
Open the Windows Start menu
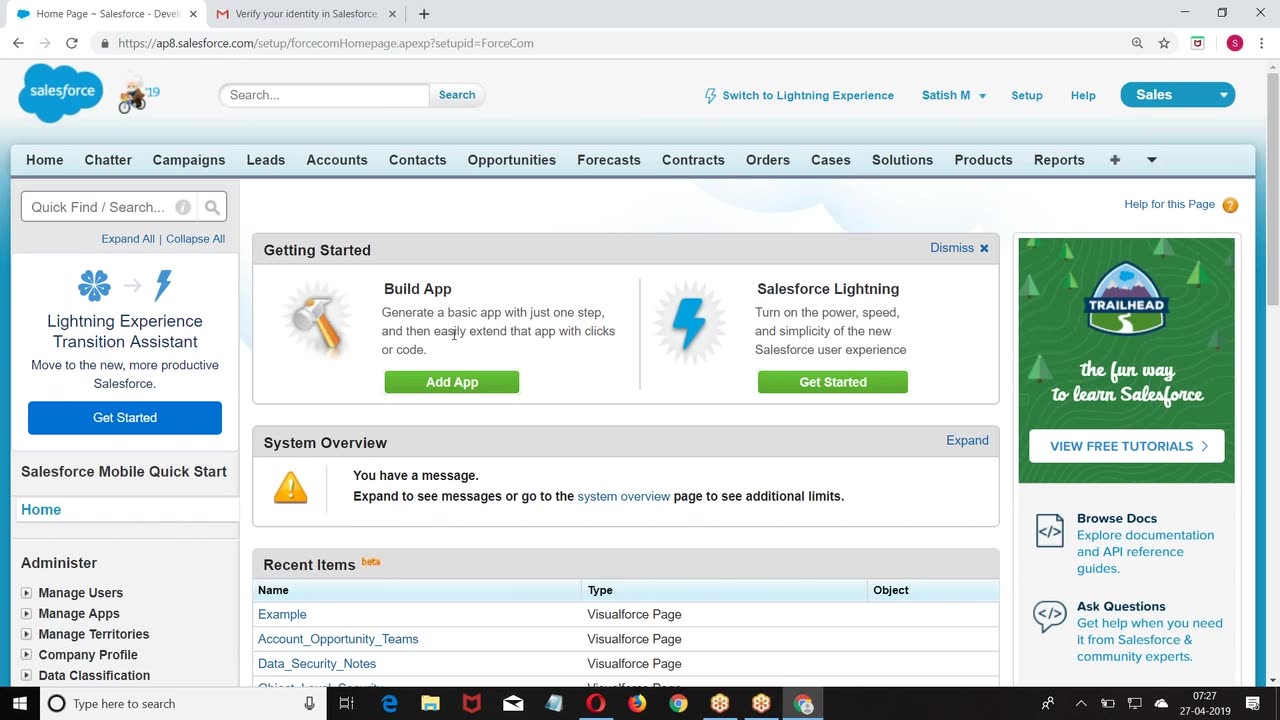coord(20,703)
